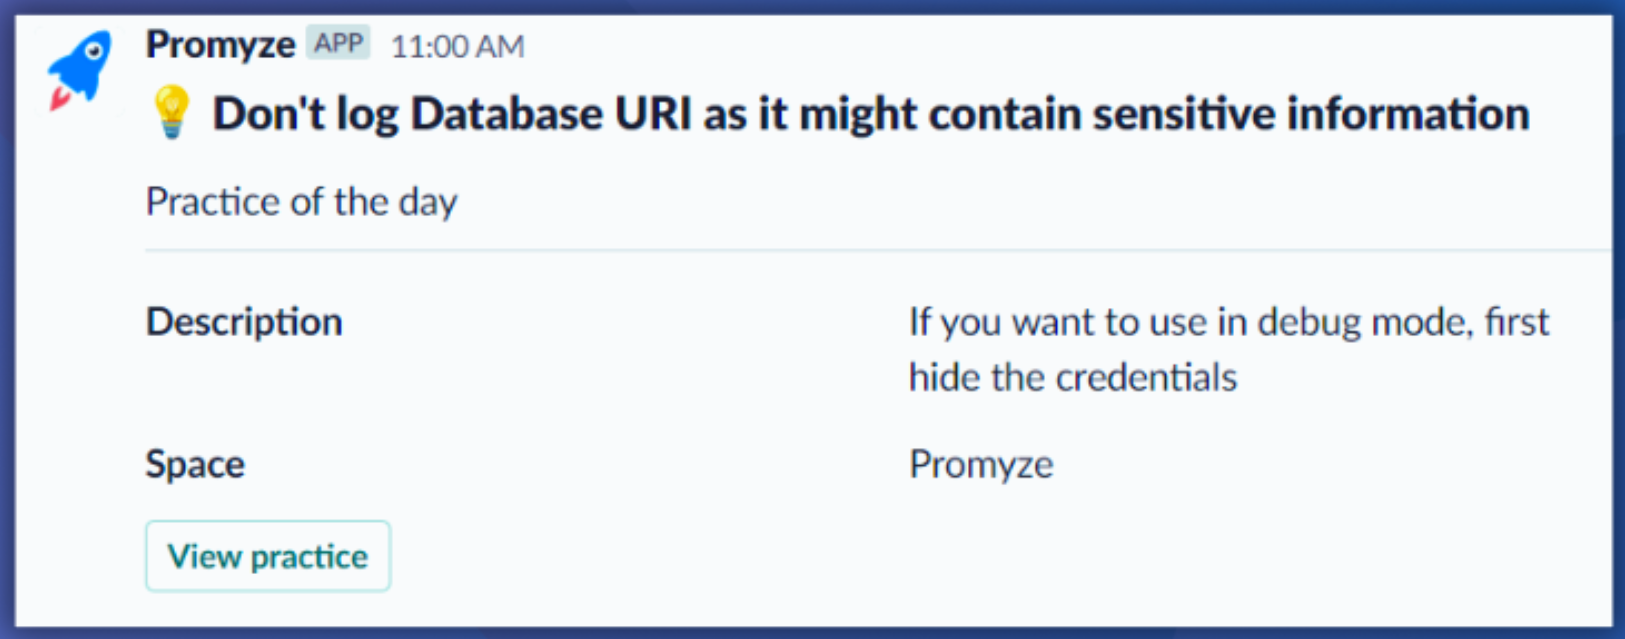1625x639 pixels.
Task: Click the View practice button
Action: pyautogui.click(x=268, y=556)
